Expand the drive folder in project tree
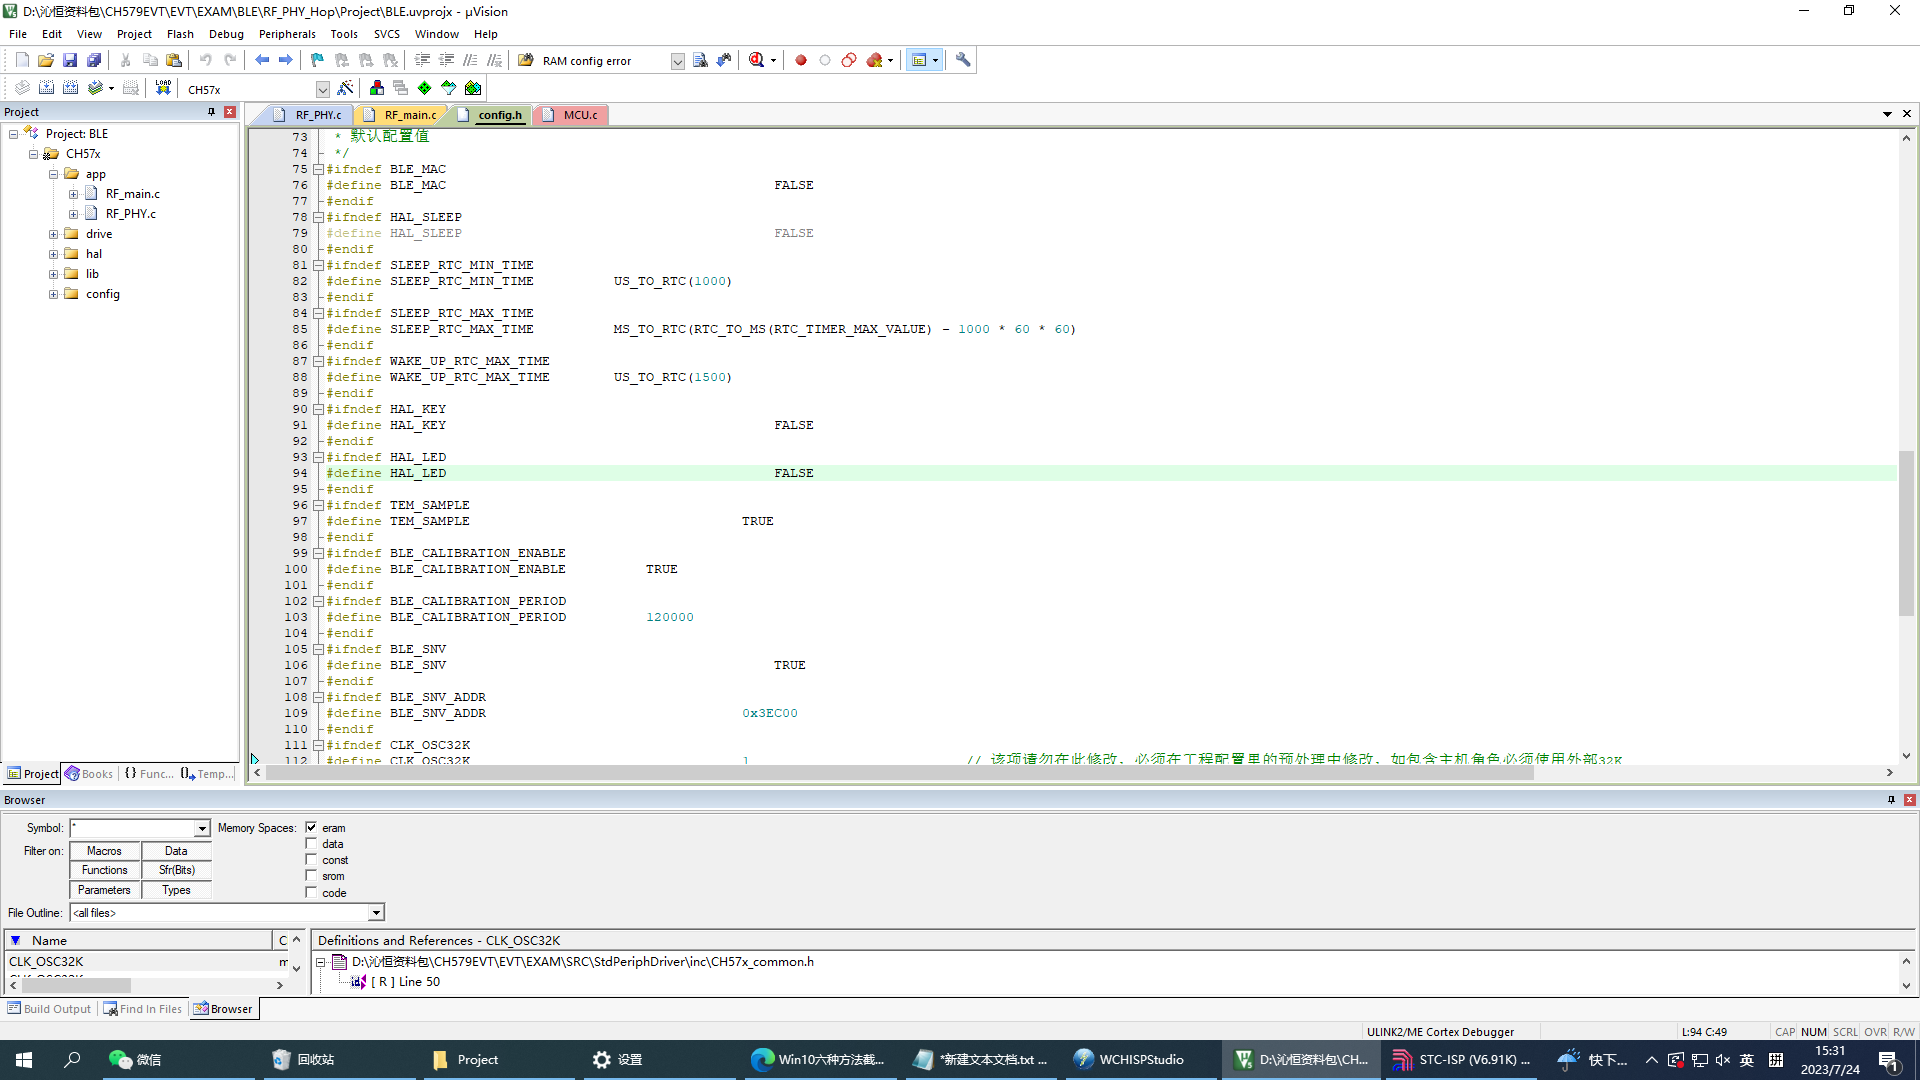Screen dimensions: 1920x1080 (54, 234)
